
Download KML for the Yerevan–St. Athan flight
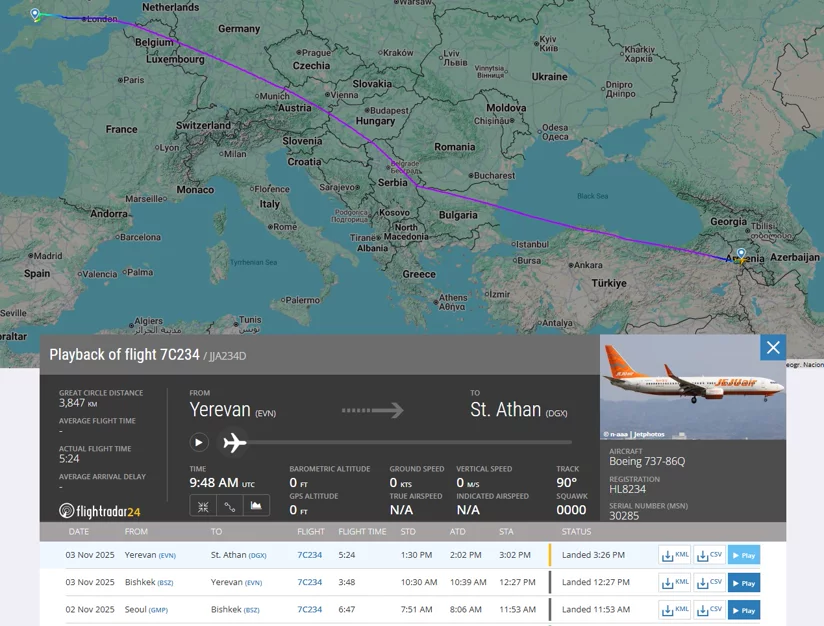[675, 555]
